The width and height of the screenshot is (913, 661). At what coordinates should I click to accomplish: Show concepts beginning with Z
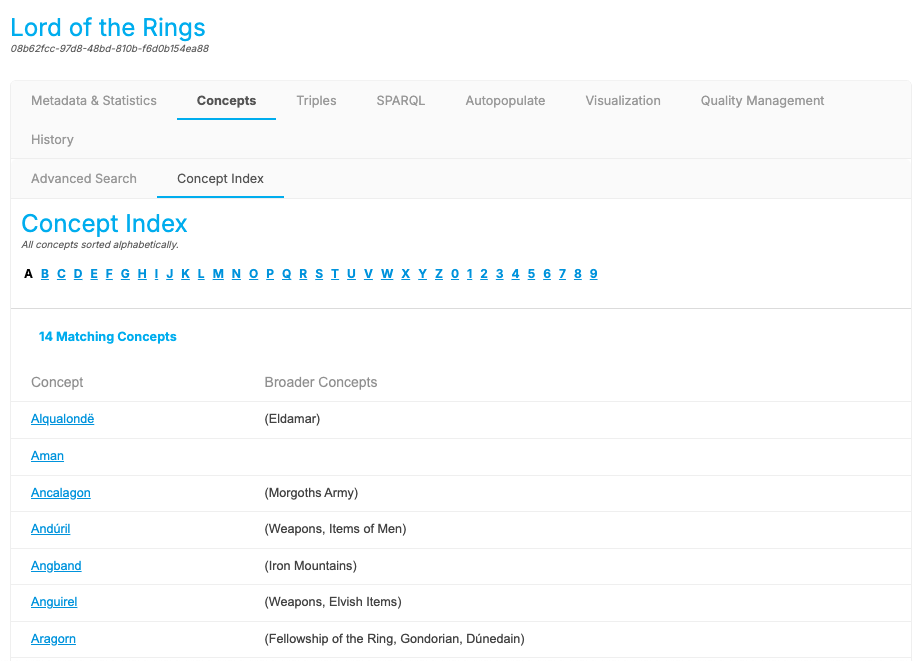pyautogui.click(x=438, y=273)
